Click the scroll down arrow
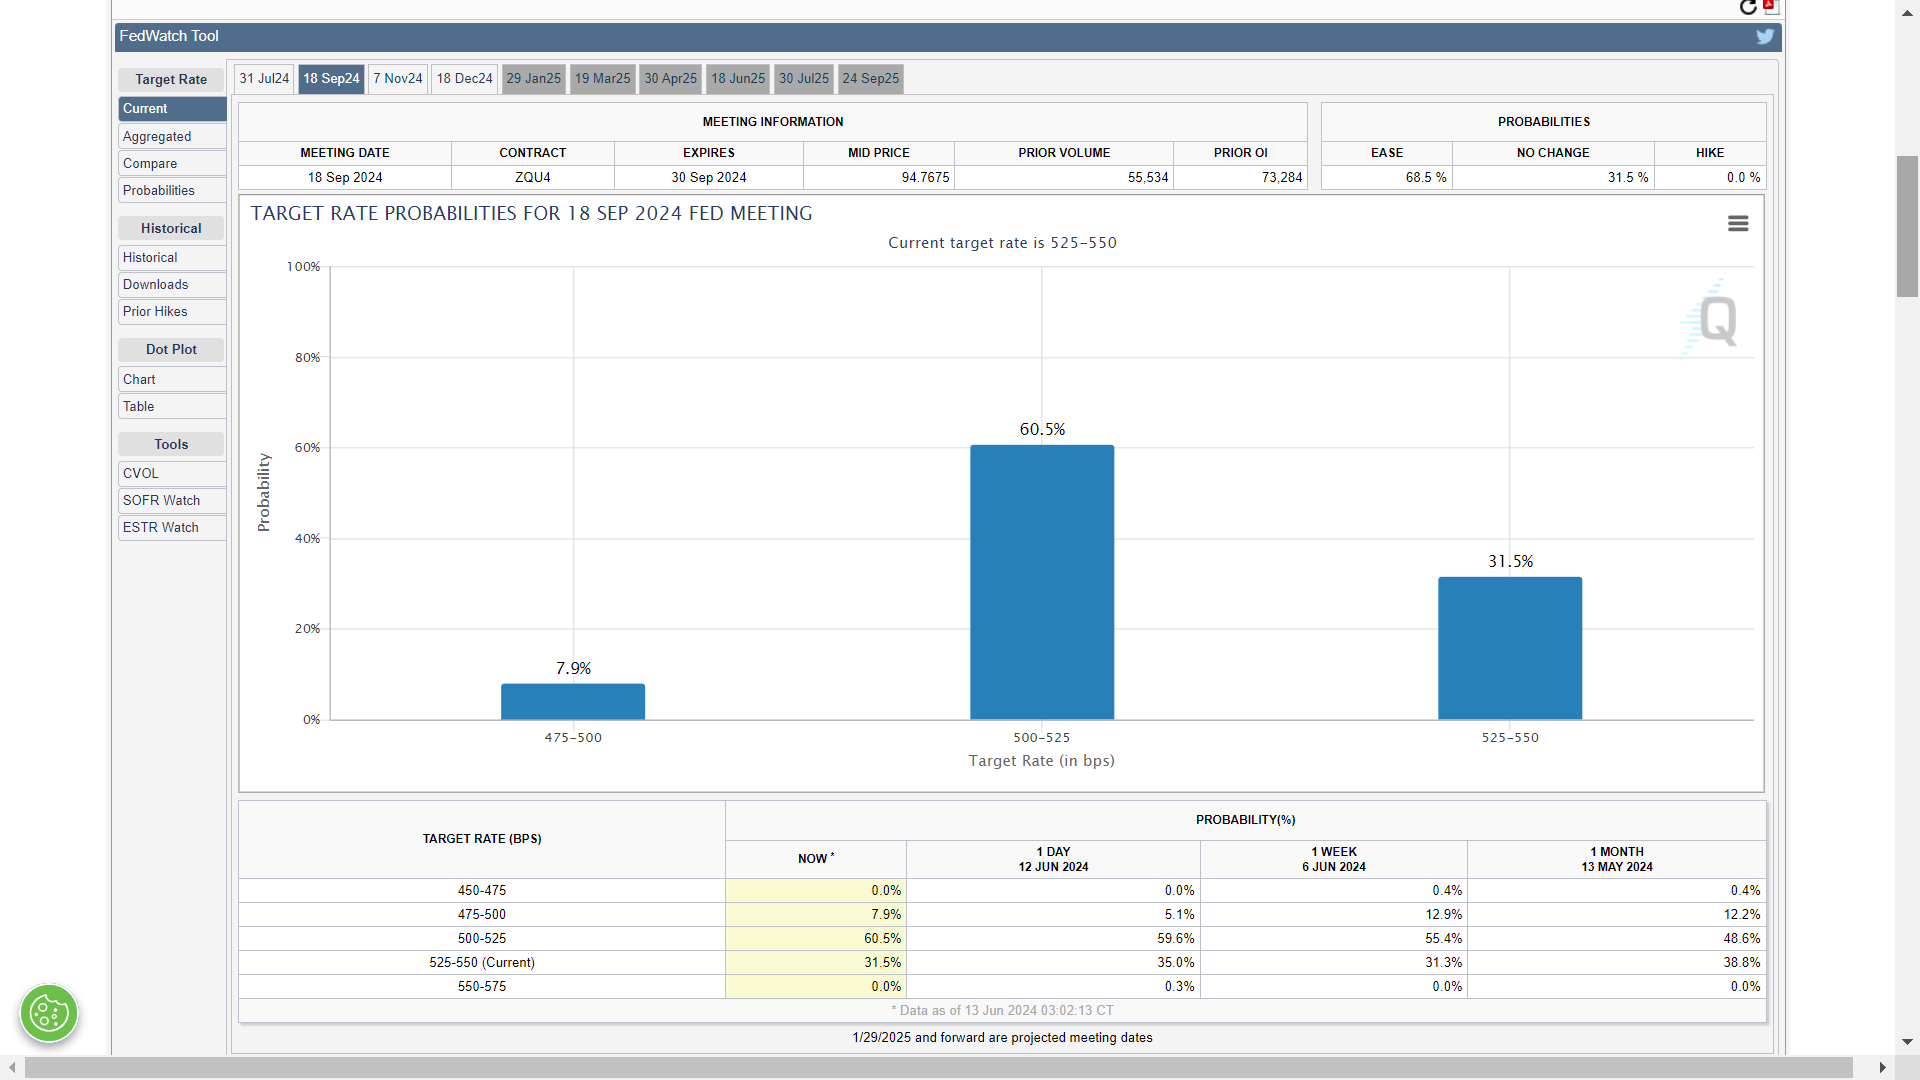Viewport: 1920px width, 1080px height. click(x=1907, y=1042)
